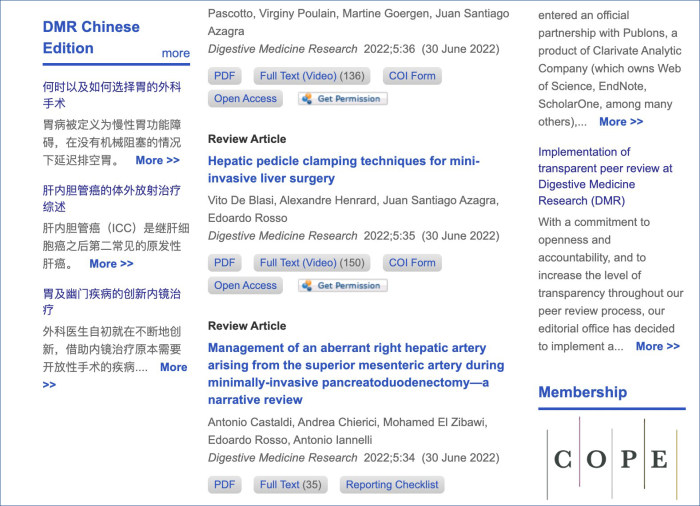
Task: Open Management of an aberrant right hepatic artery article
Action: click(356, 373)
